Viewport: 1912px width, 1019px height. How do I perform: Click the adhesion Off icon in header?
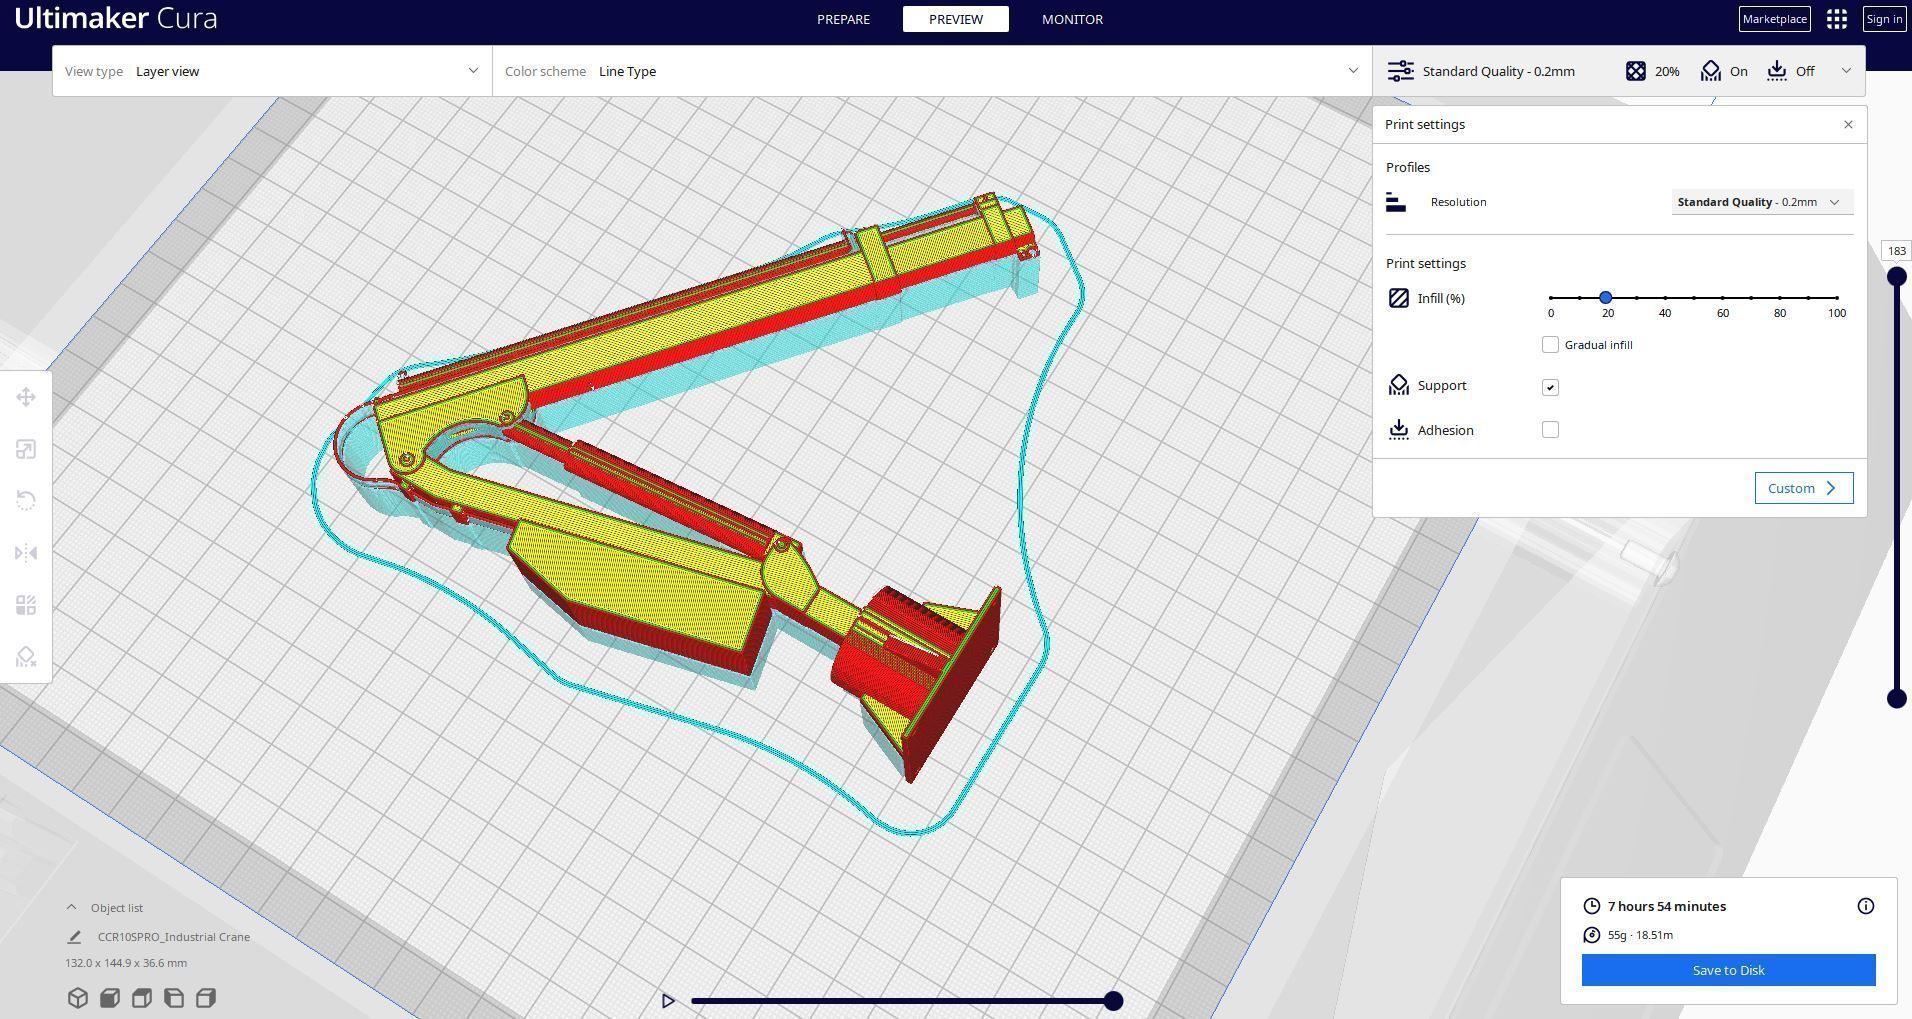[1777, 71]
